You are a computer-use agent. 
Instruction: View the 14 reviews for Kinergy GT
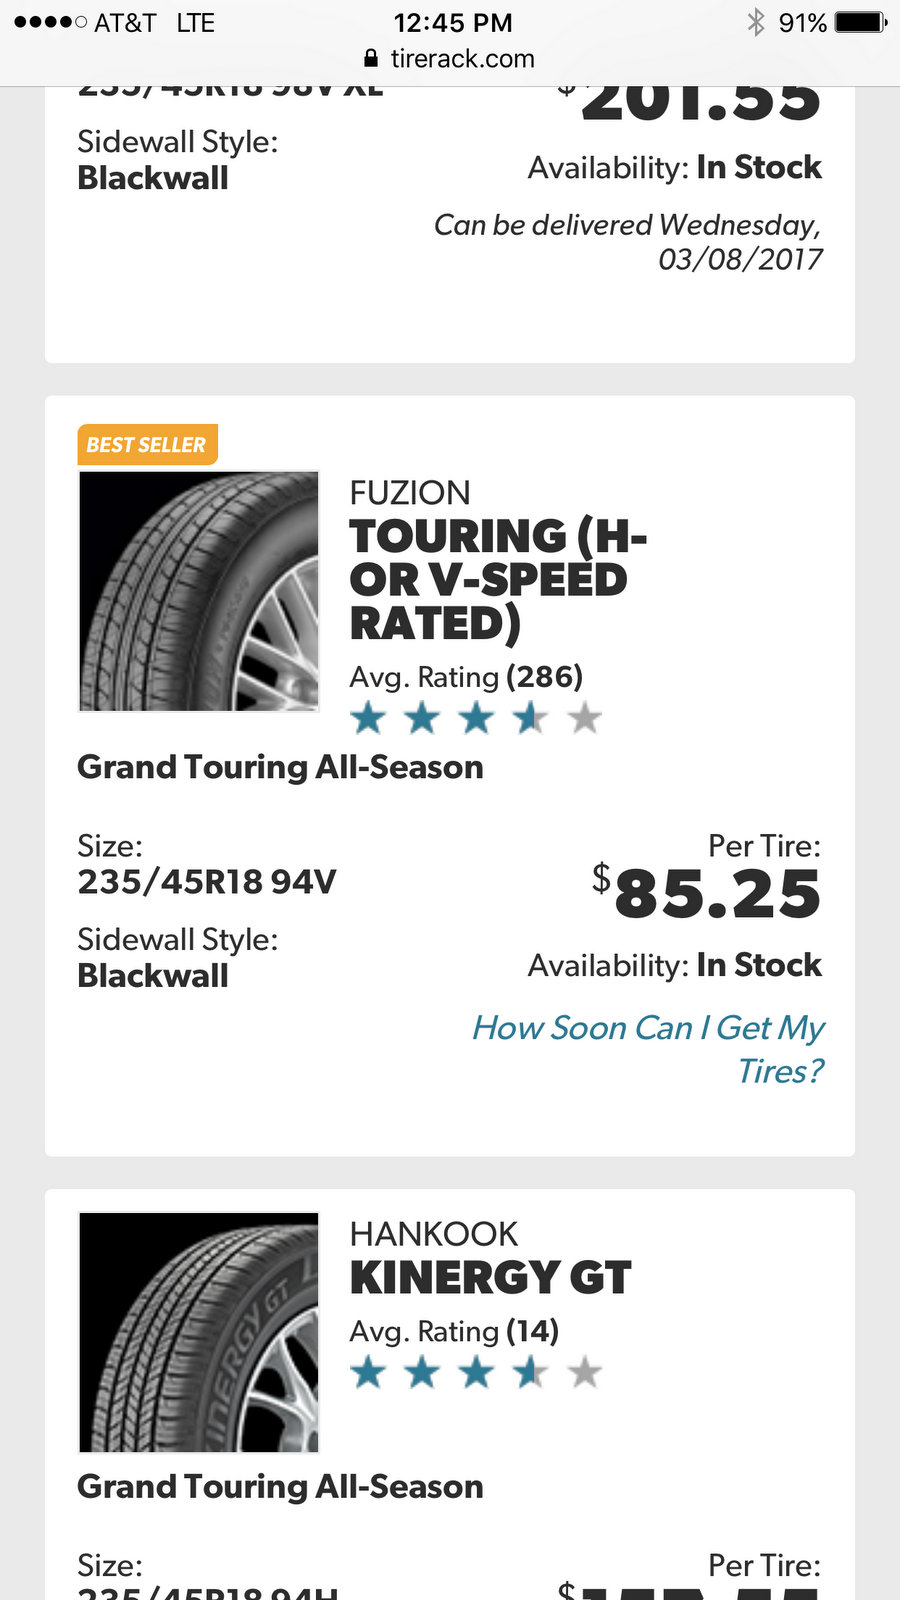pos(532,1331)
